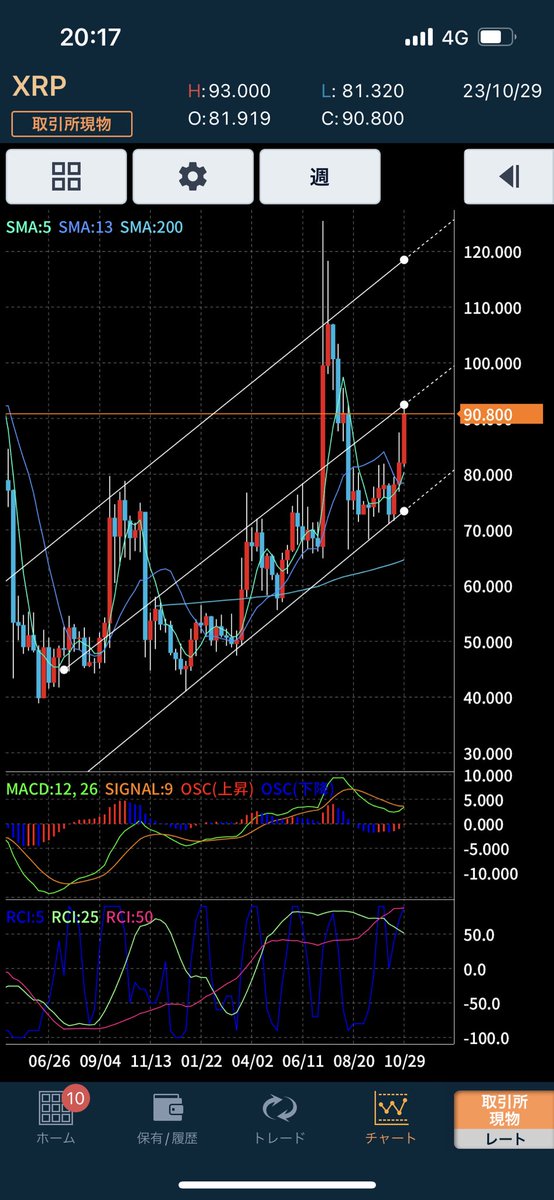This screenshot has height=1200, width=554.
Task: Tap the RCI:5 label
Action: click(23, 915)
